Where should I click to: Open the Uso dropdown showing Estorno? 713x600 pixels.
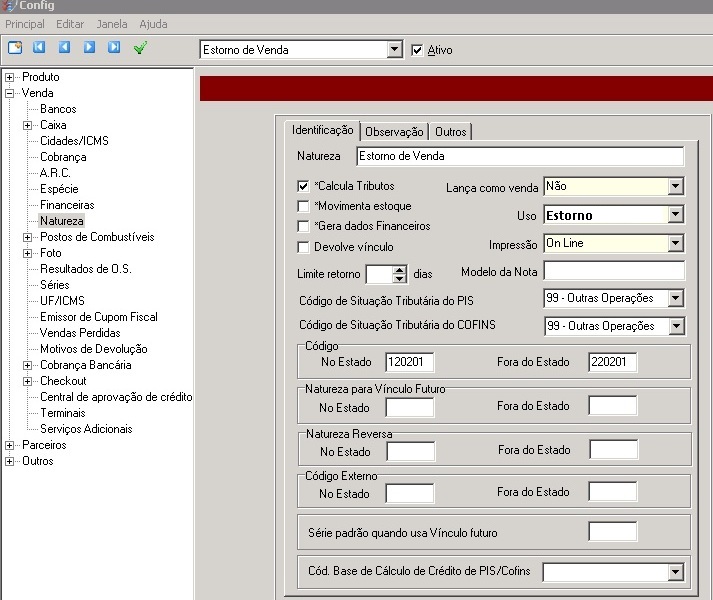click(x=676, y=215)
